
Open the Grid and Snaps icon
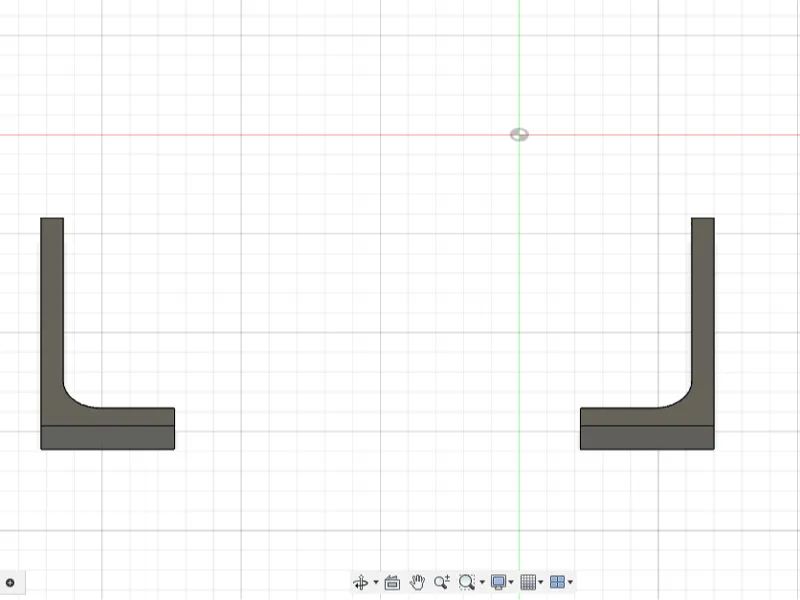click(x=528, y=582)
